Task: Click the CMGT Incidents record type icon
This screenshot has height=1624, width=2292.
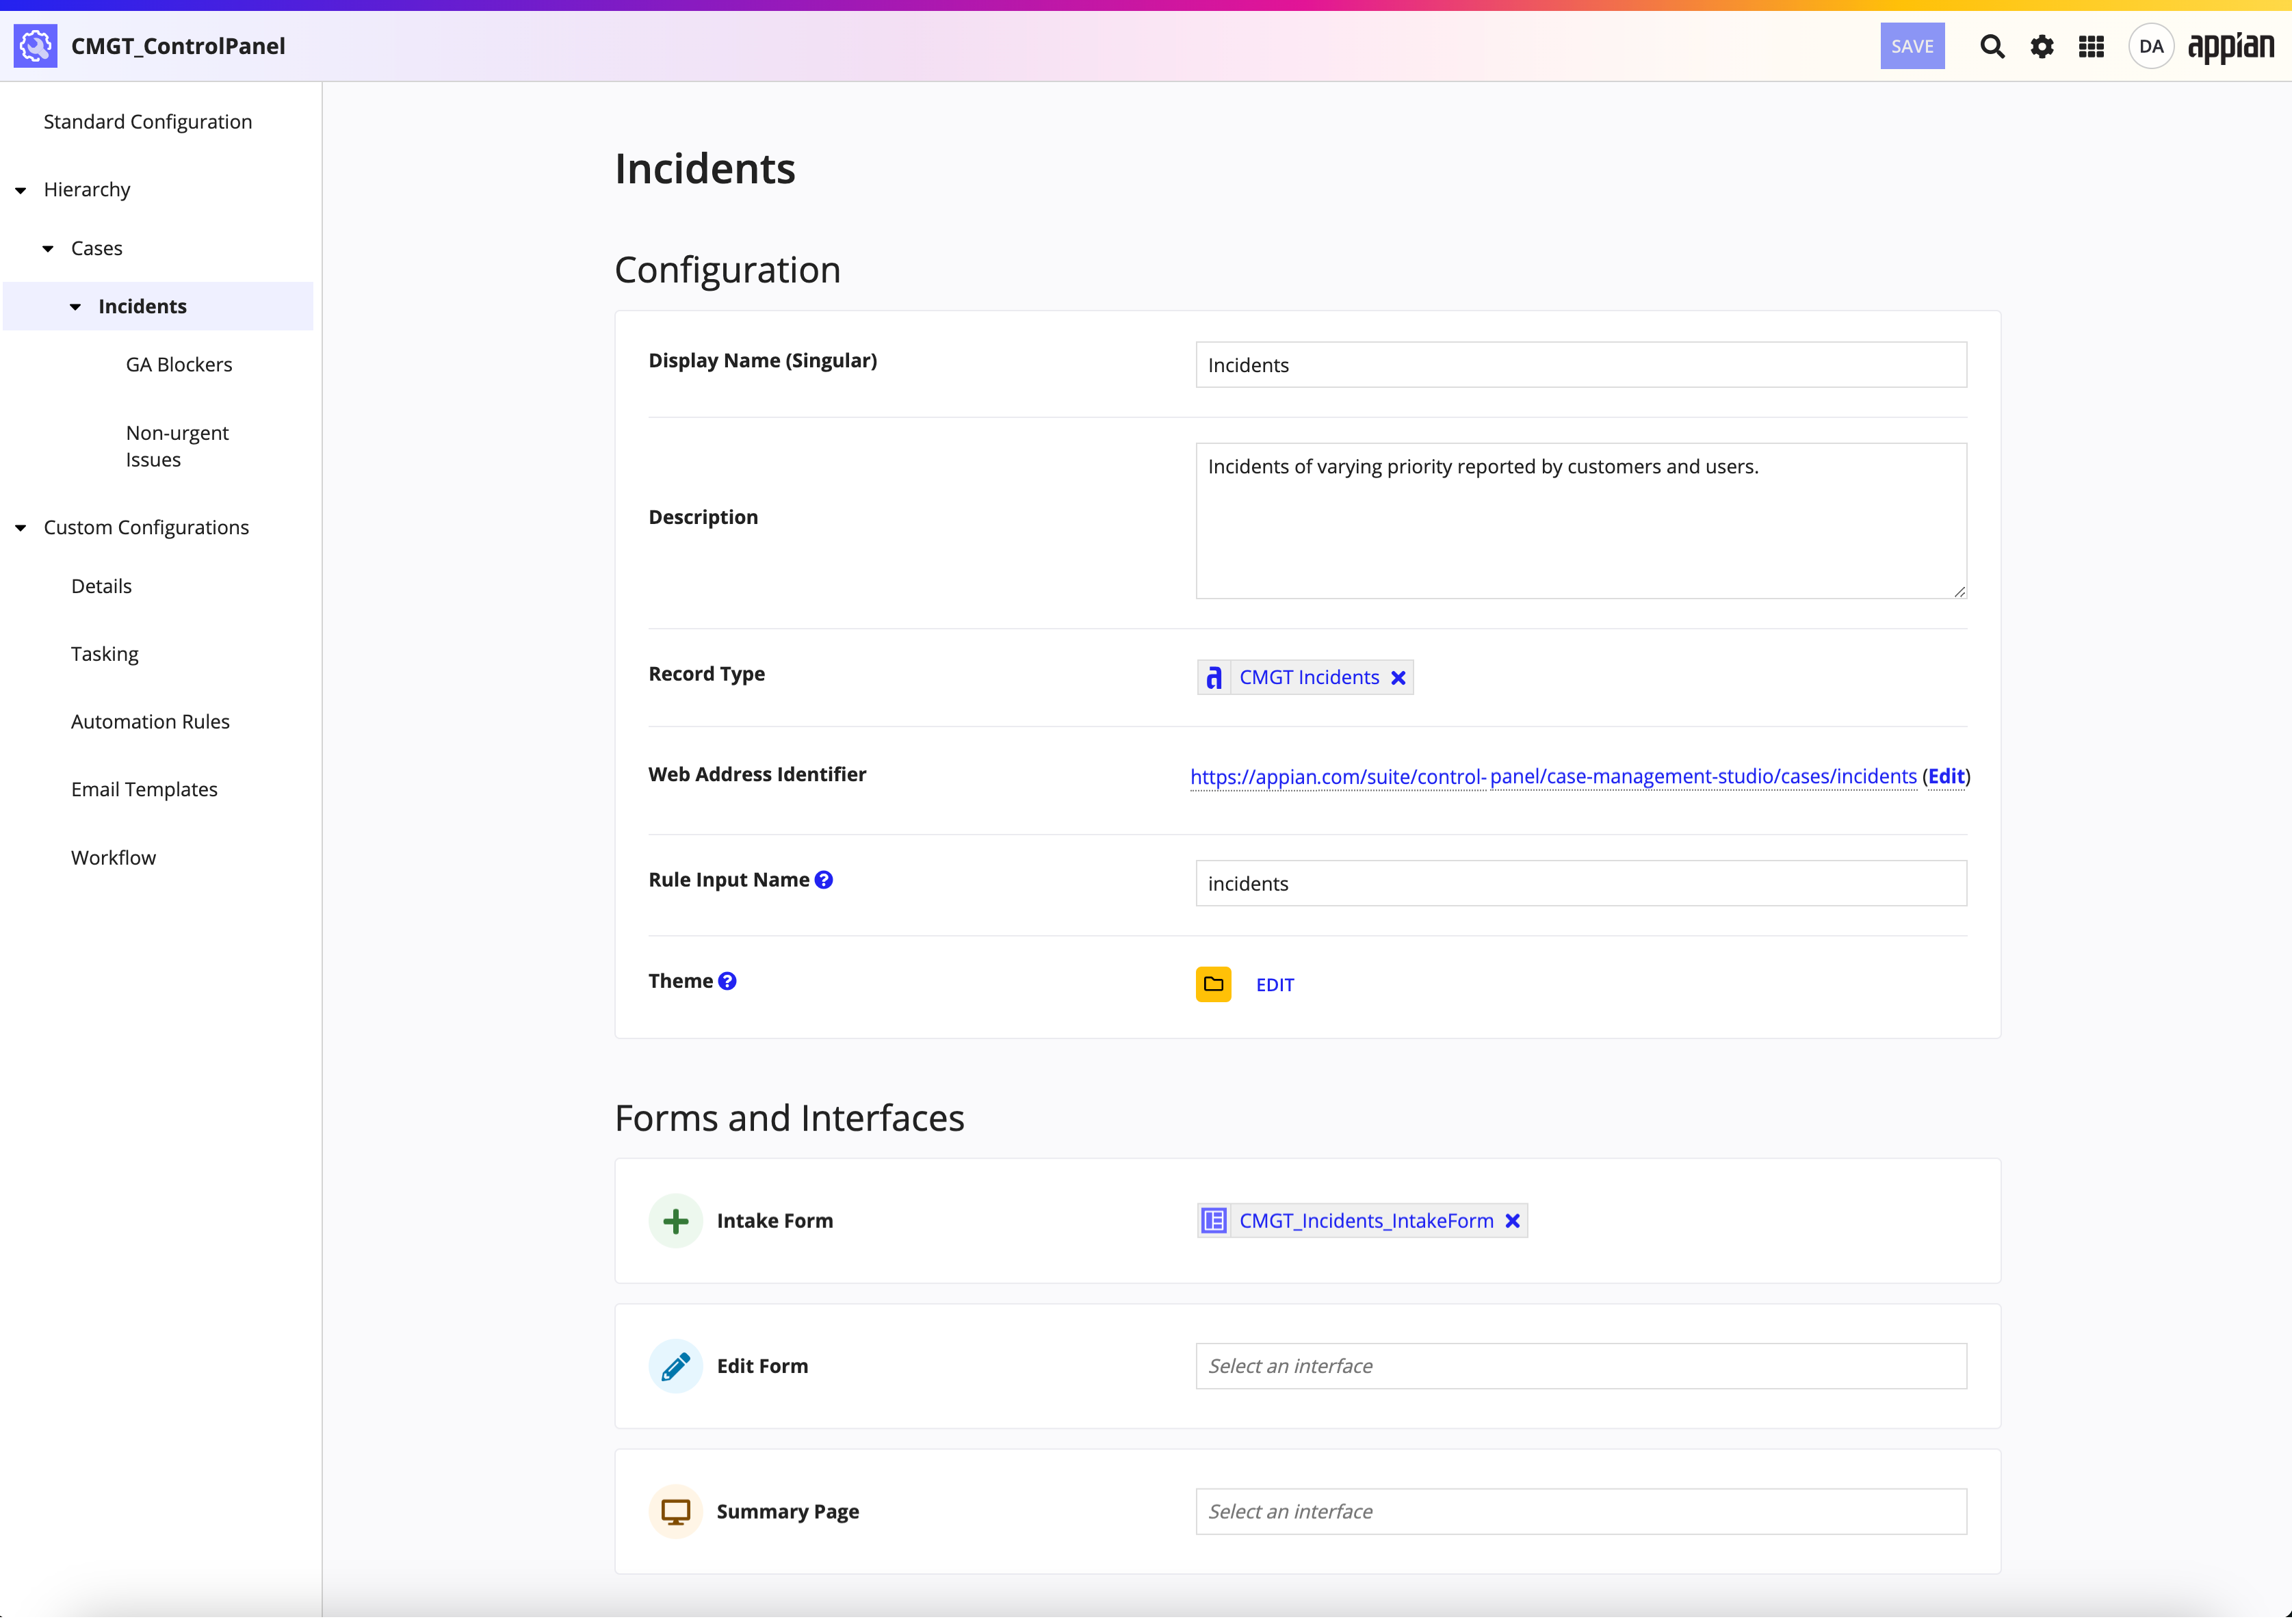Action: (x=1214, y=678)
